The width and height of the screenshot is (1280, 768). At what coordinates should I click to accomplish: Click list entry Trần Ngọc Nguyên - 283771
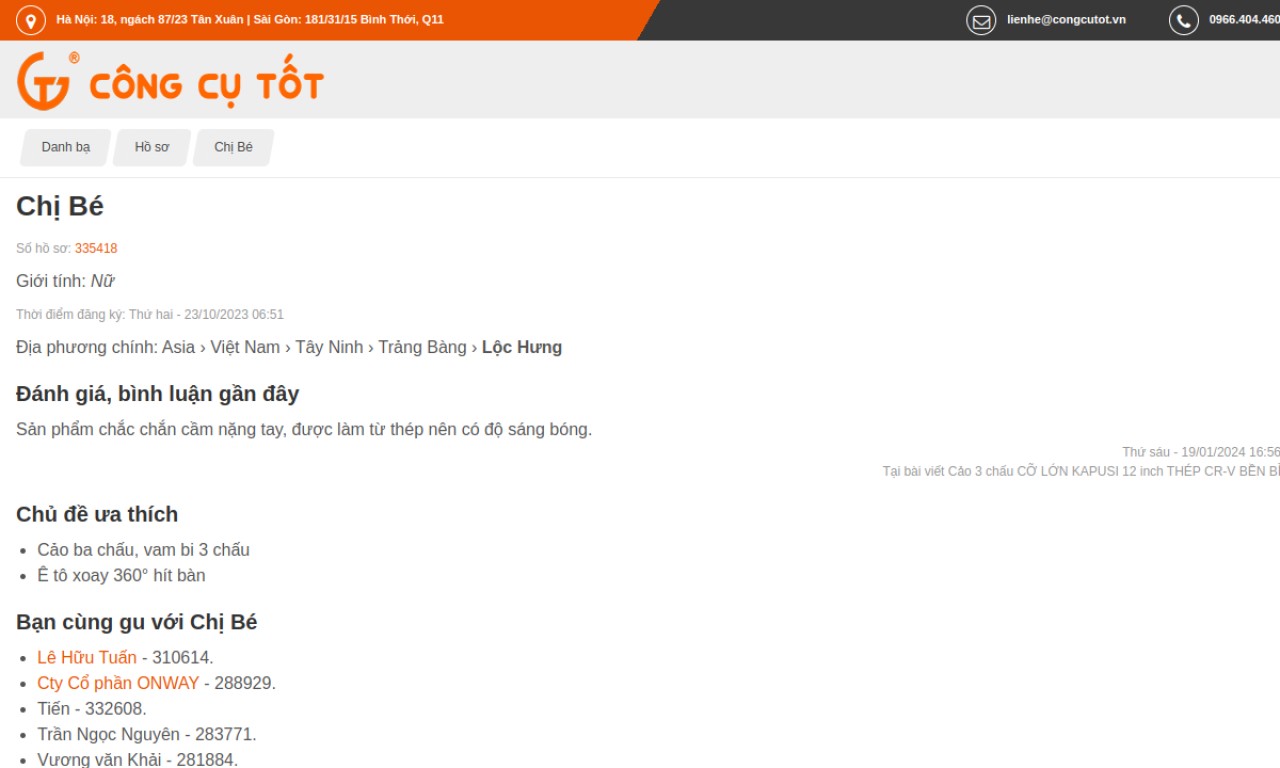(147, 734)
